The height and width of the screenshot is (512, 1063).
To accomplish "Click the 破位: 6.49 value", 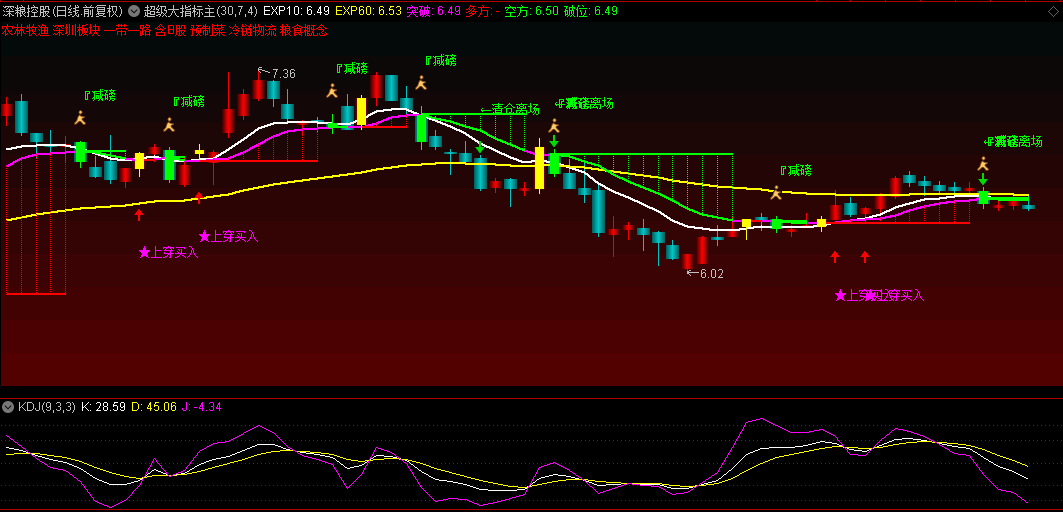I will click(x=590, y=12).
